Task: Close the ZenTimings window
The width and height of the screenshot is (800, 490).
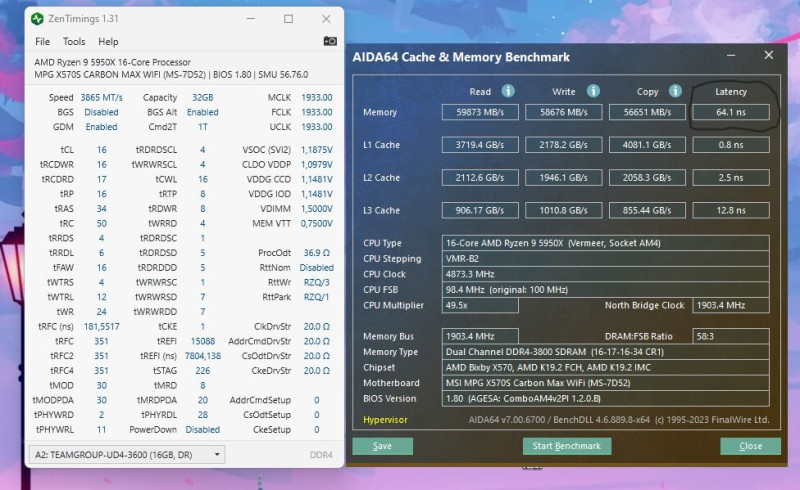Action: click(x=326, y=19)
